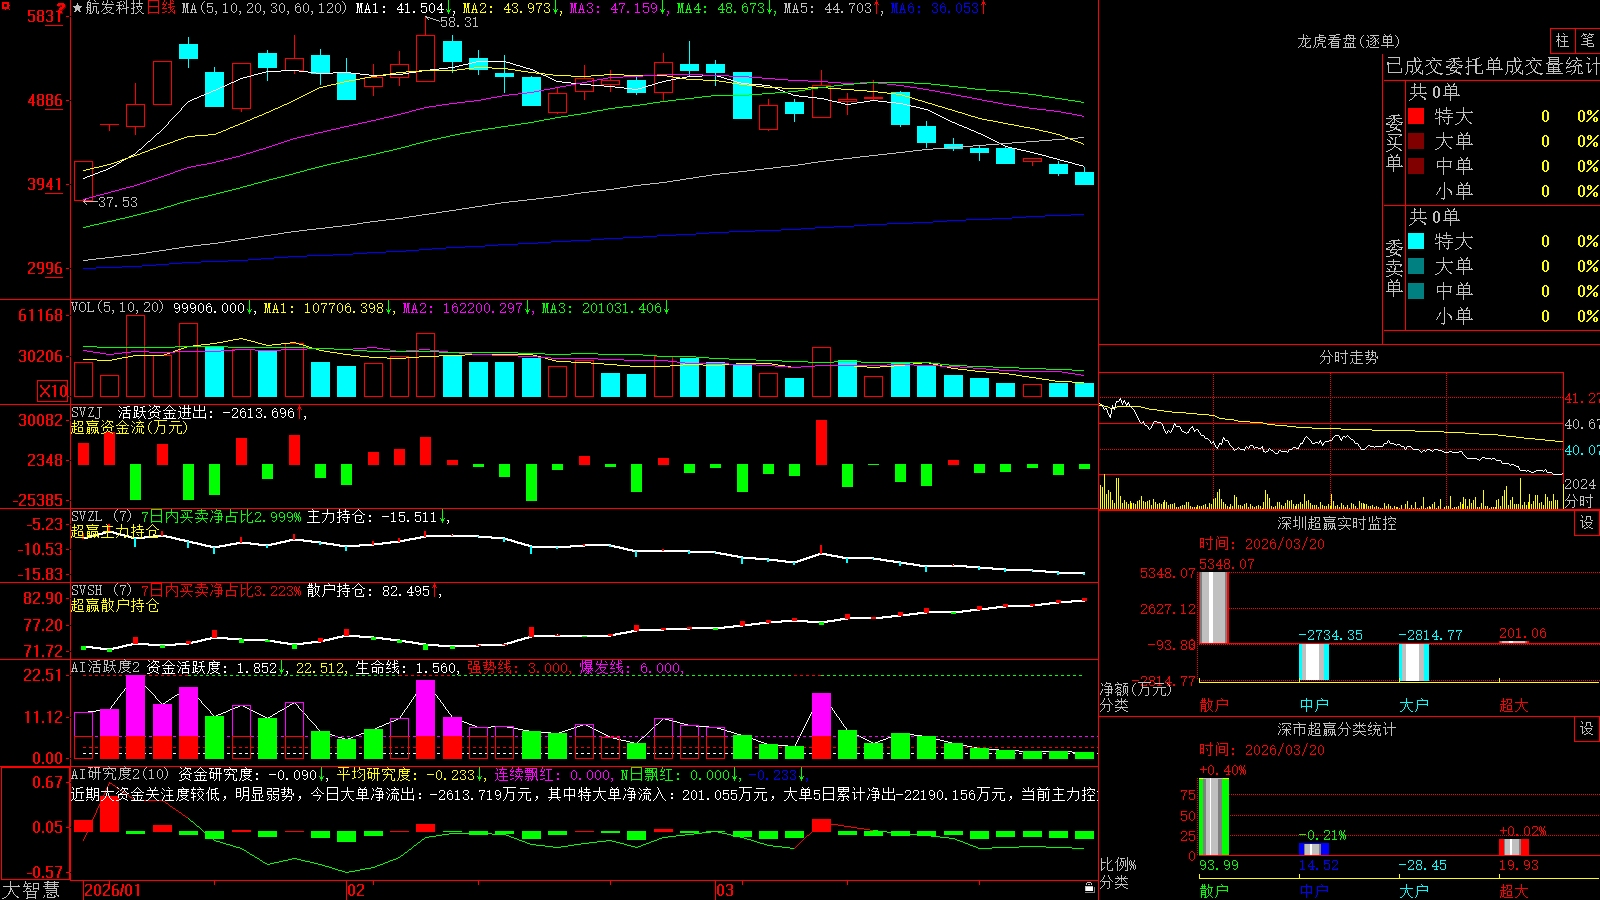Click the VOL(5,10,20) indicator label

118,307
